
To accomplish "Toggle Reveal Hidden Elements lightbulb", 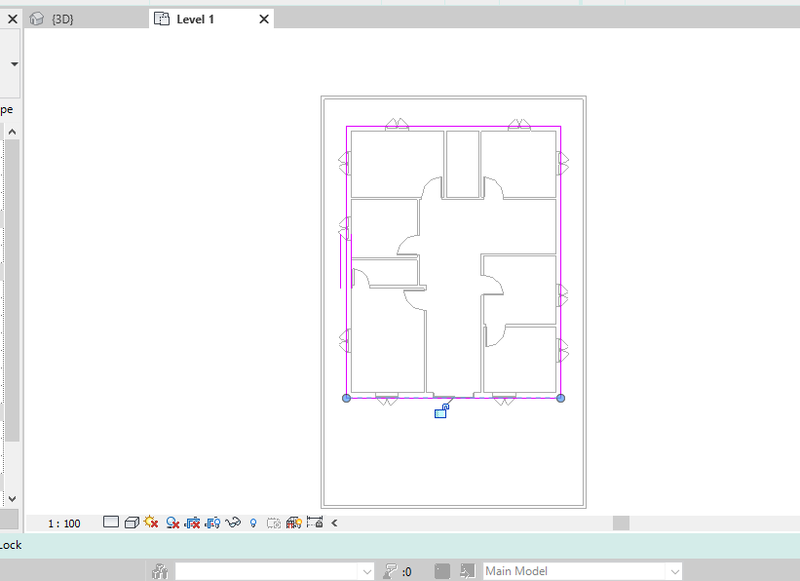I will [253, 523].
